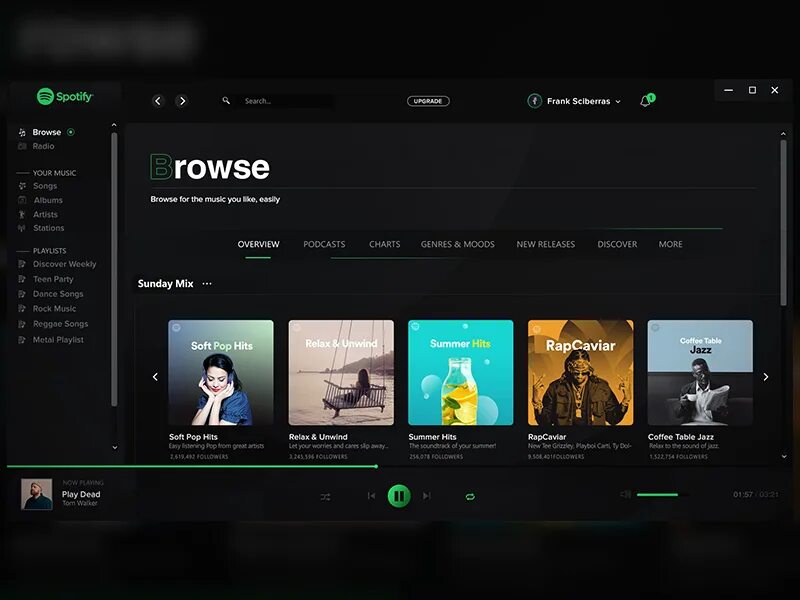This screenshot has height=600, width=800.
Task: Open the Summer Hits cover
Action: 461,372
